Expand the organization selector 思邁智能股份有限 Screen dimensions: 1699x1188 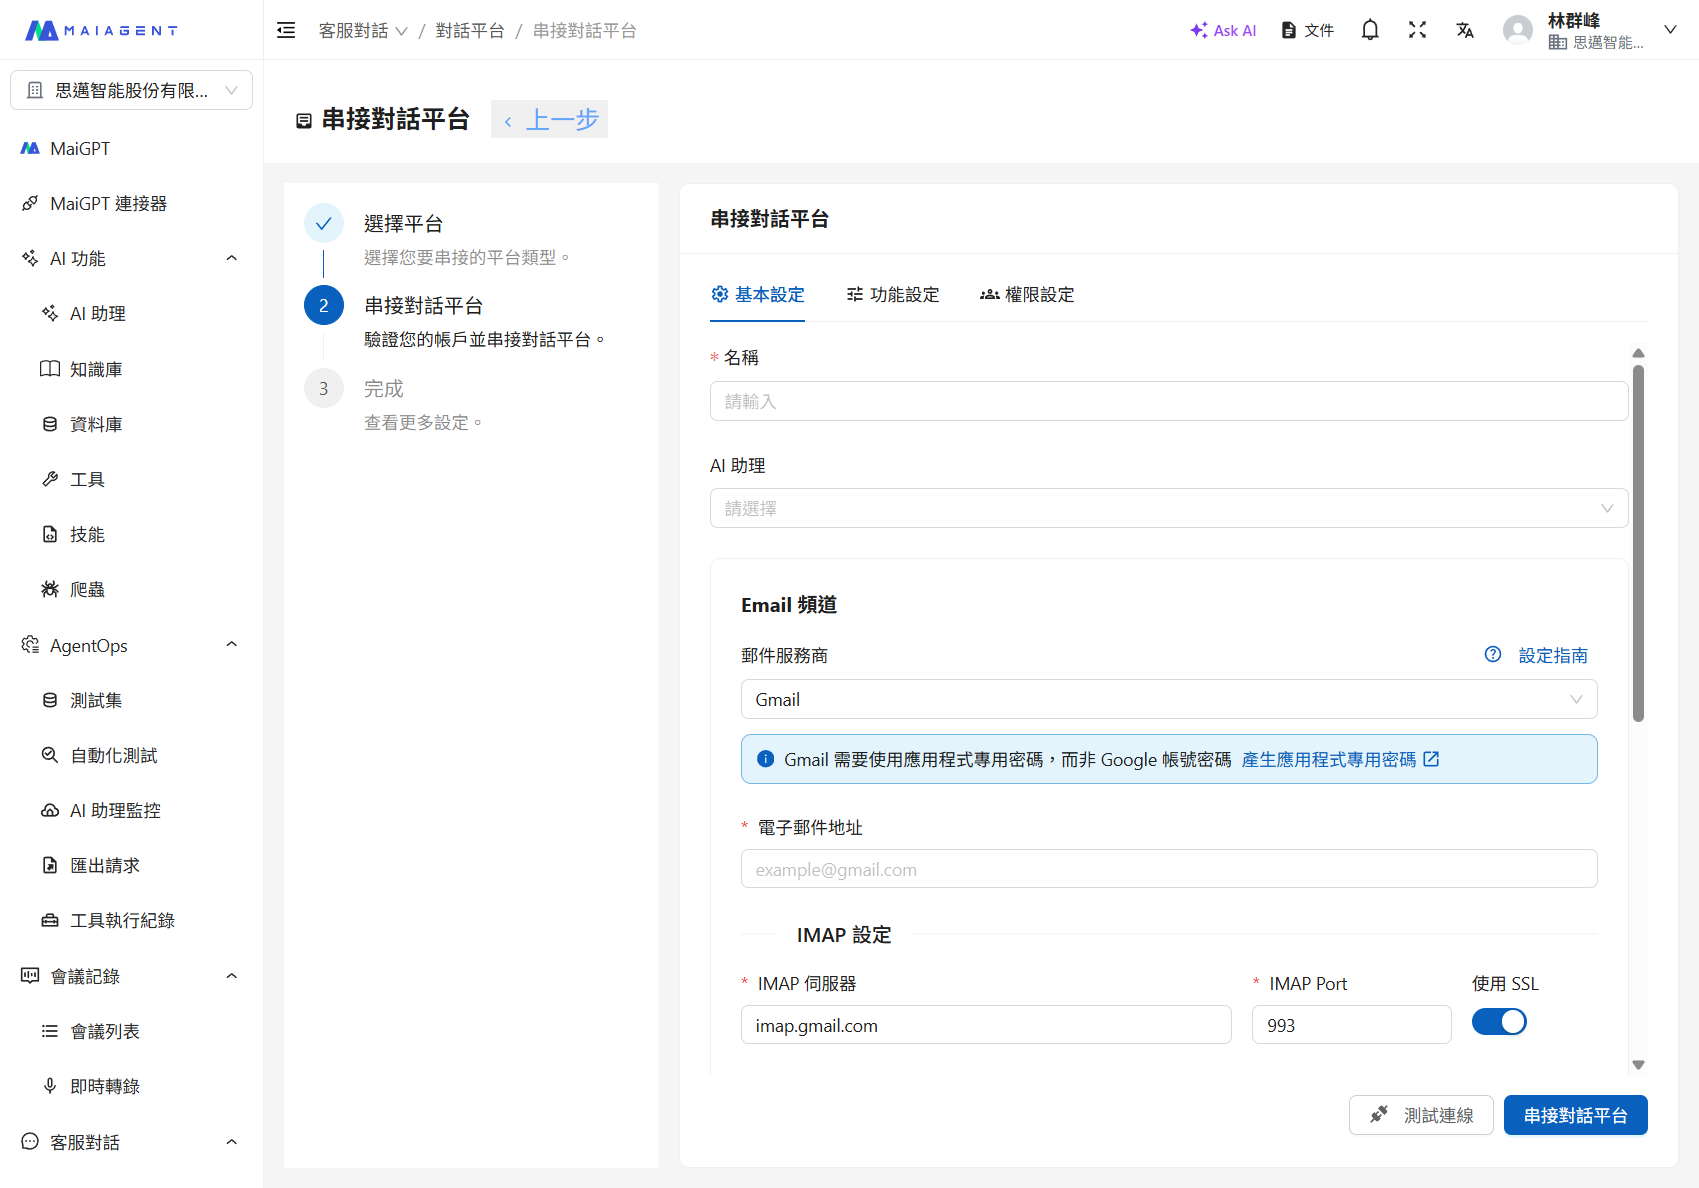pyautogui.click(x=131, y=90)
